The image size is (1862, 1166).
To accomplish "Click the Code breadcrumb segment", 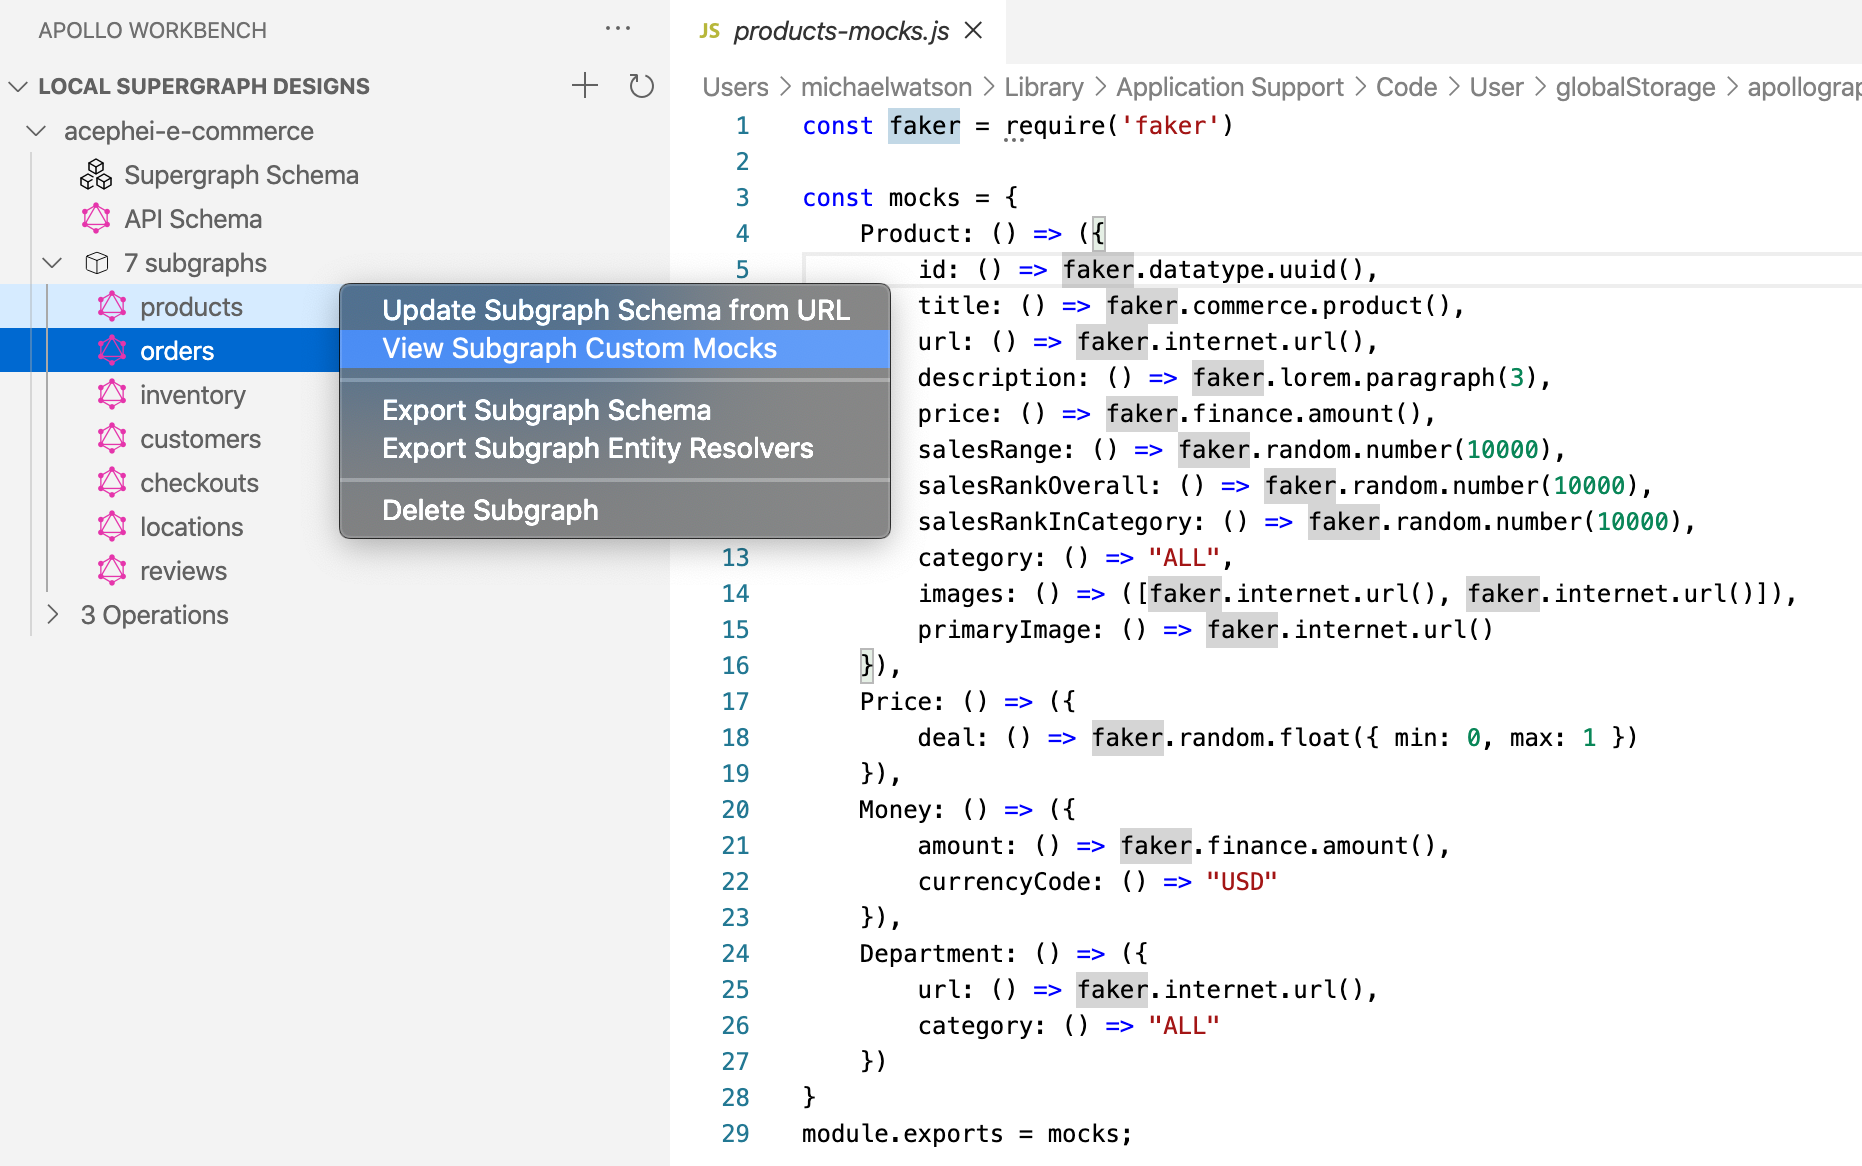I will 1406,87.
